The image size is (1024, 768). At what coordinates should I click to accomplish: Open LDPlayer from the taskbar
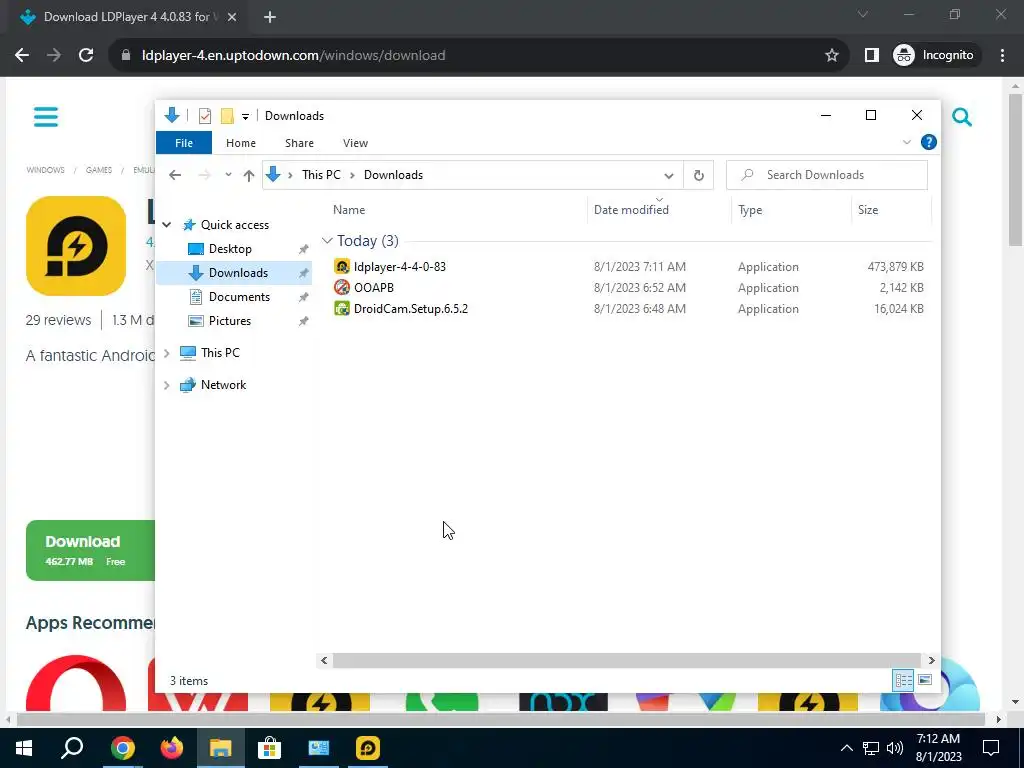click(x=368, y=748)
